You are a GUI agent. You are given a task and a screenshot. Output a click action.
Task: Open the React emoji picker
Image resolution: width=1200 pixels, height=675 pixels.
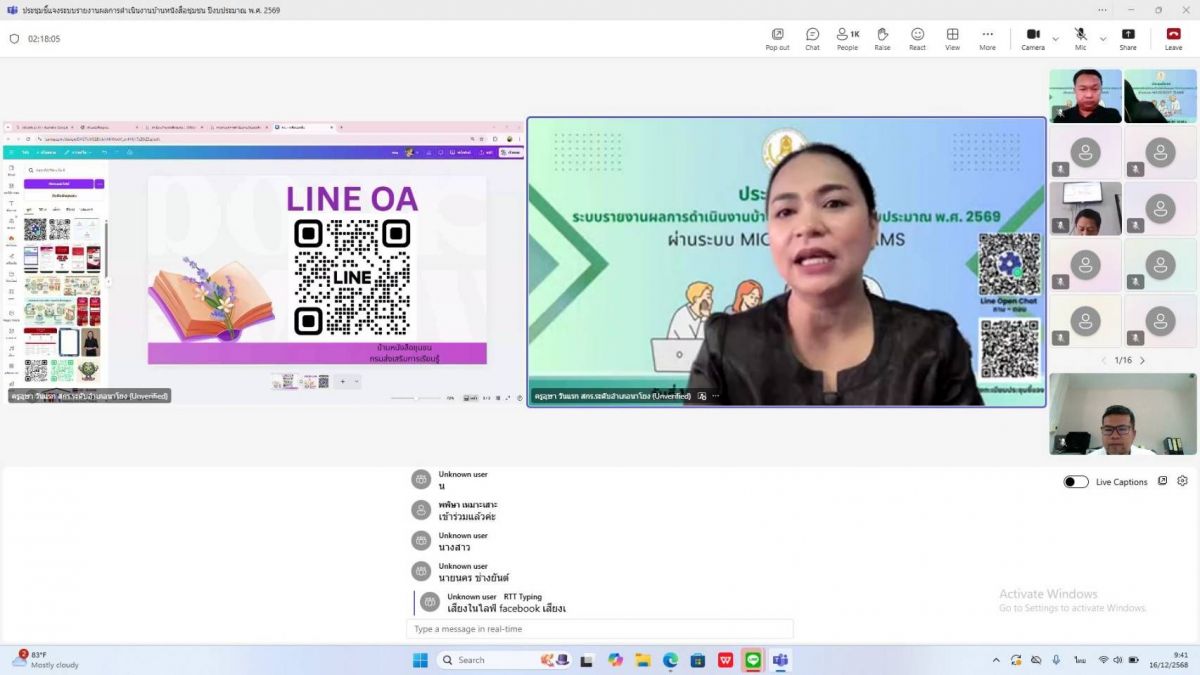click(x=917, y=38)
